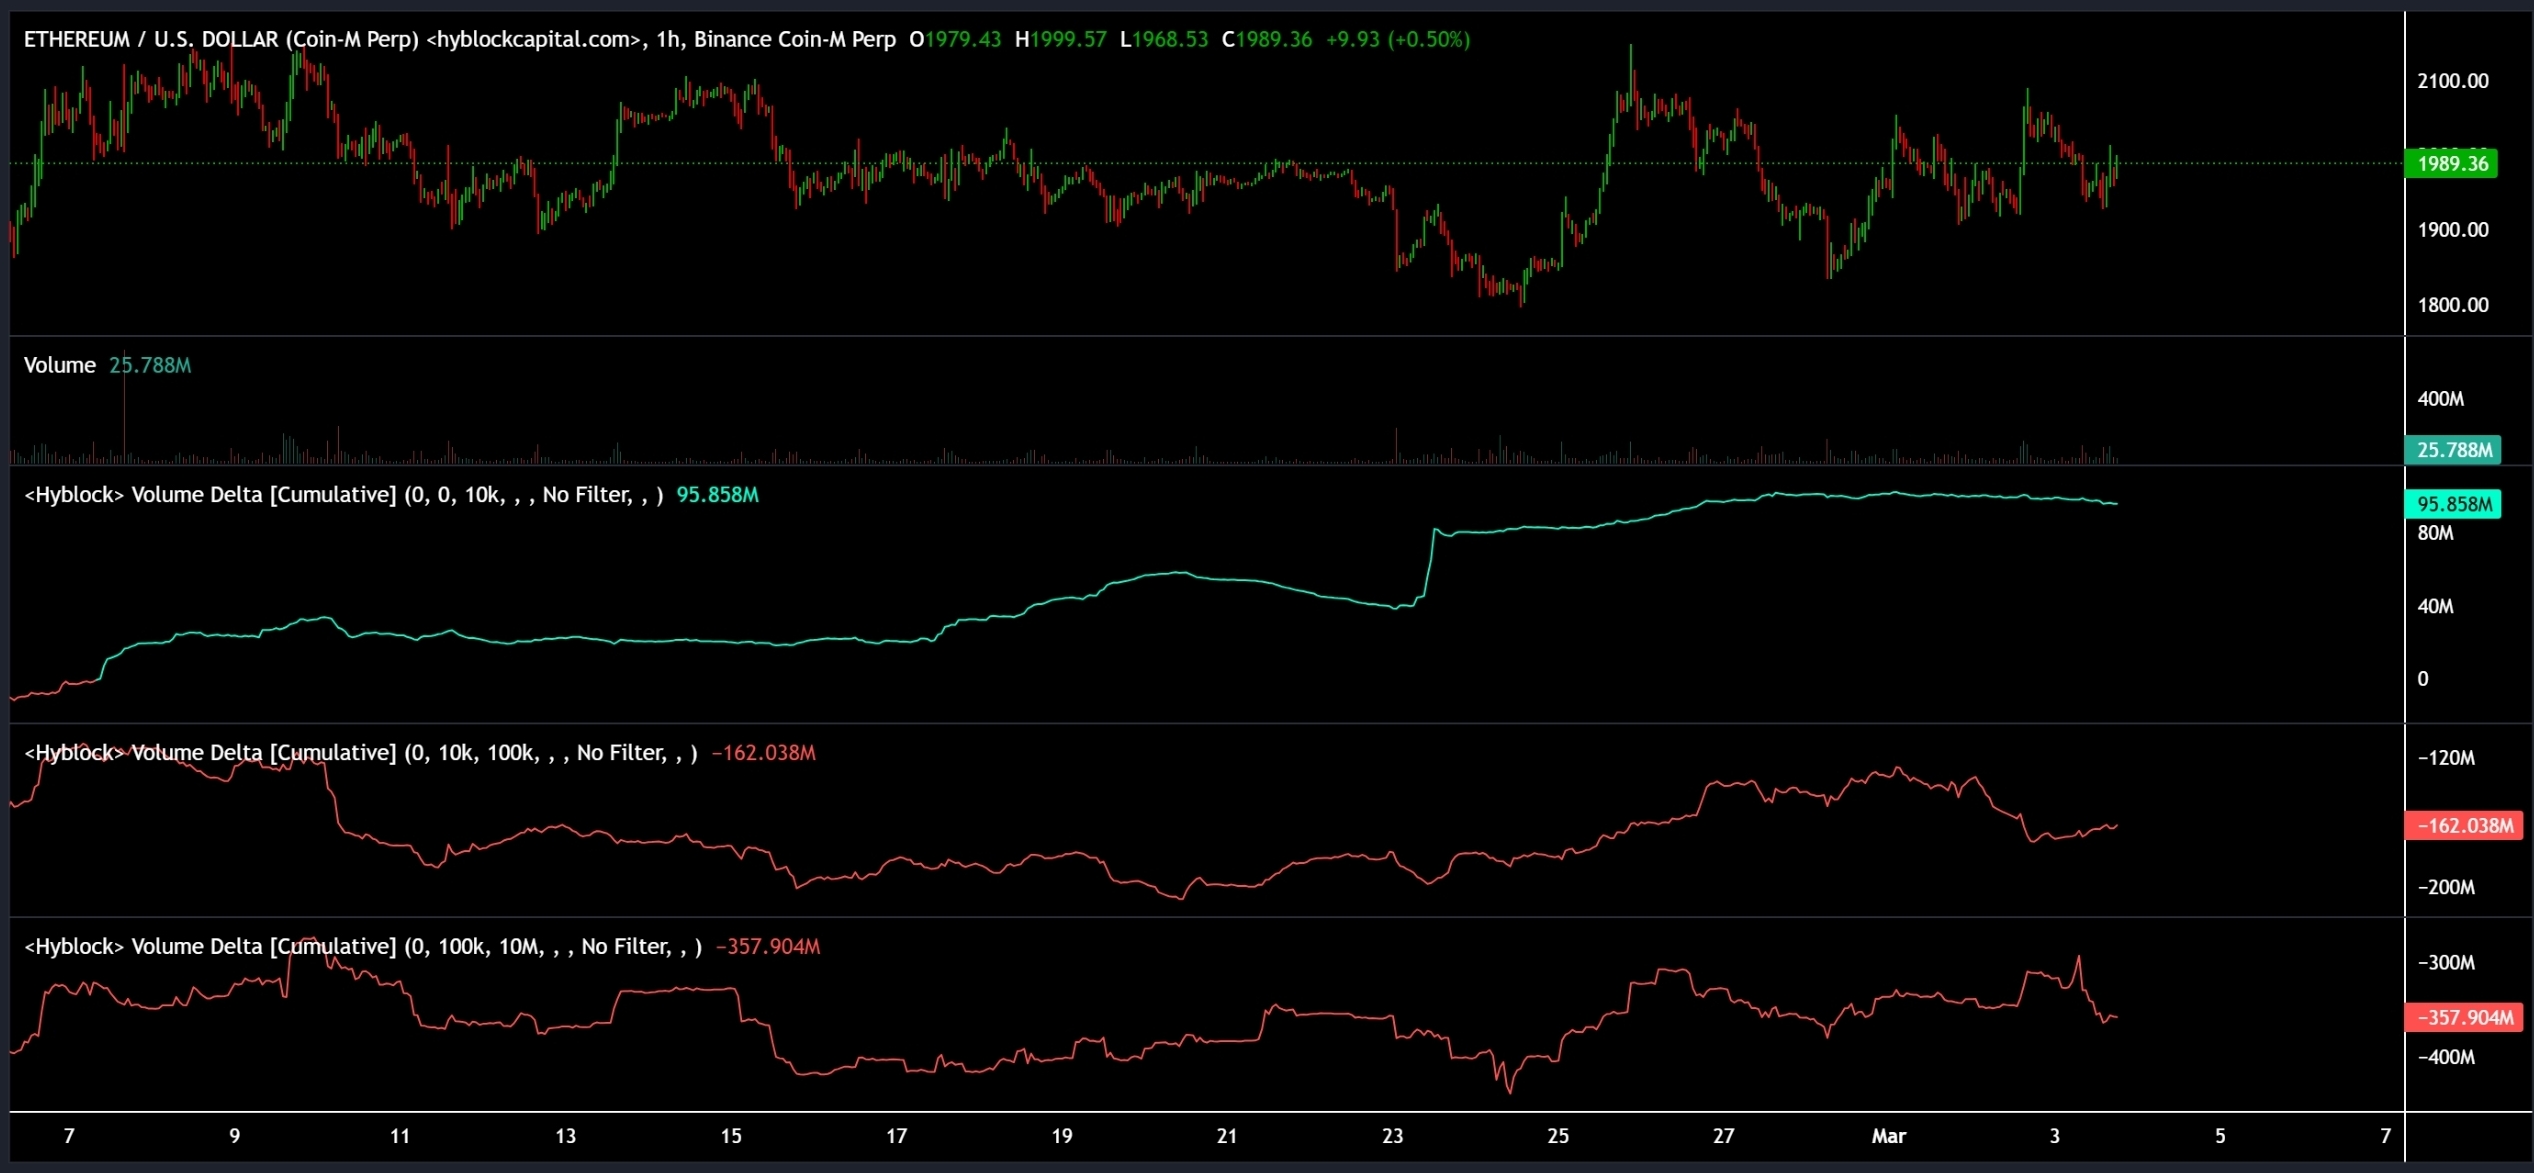Click the 80M level on delta scale

[2435, 533]
